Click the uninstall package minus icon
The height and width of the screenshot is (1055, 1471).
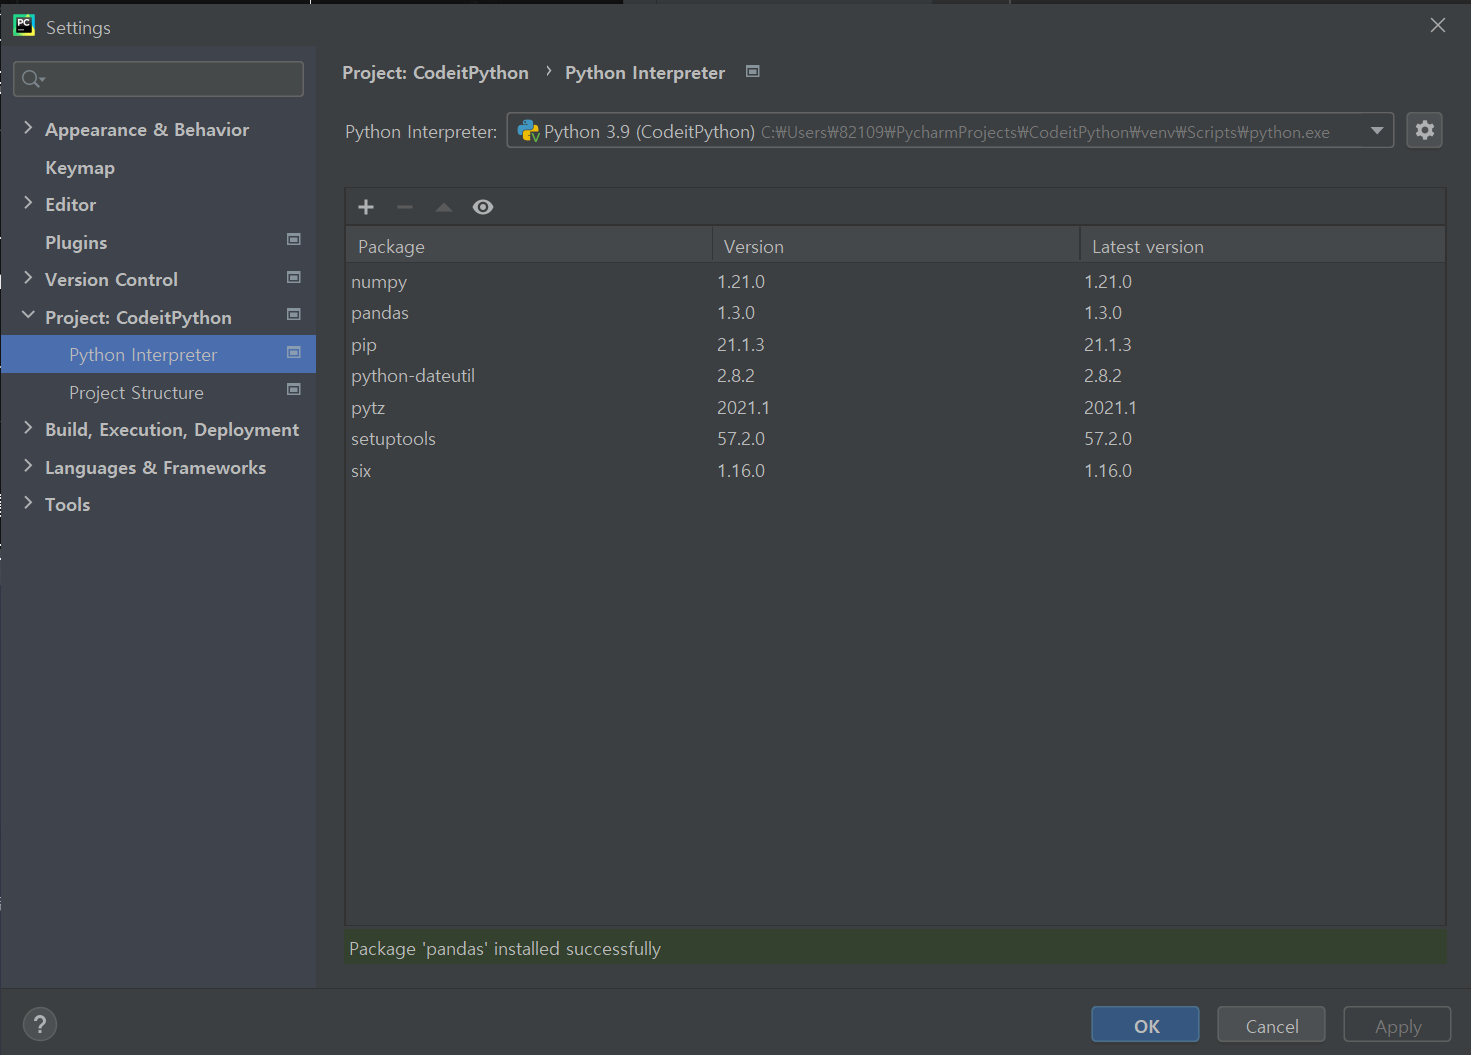pyautogui.click(x=405, y=207)
